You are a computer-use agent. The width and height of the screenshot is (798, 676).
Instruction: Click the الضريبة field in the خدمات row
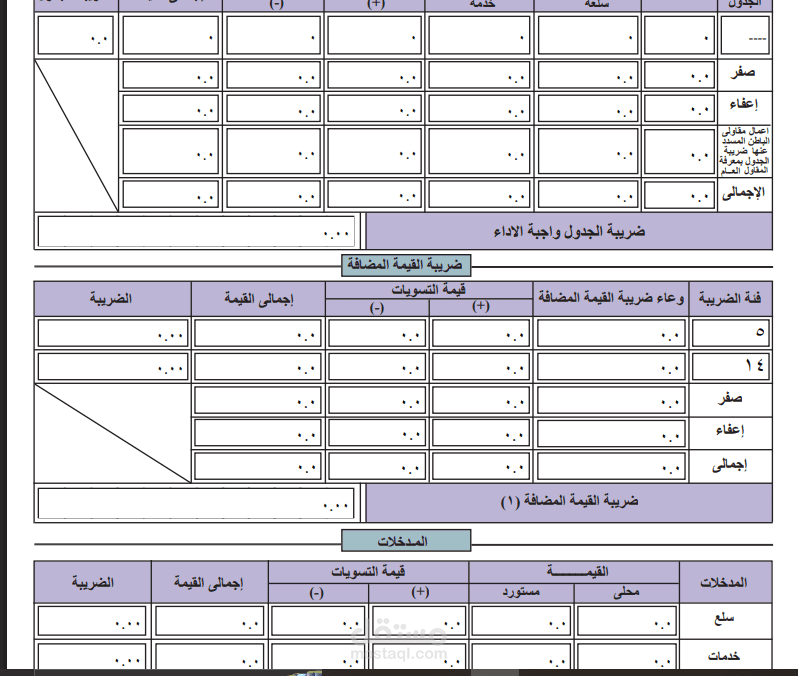(92, 657)
